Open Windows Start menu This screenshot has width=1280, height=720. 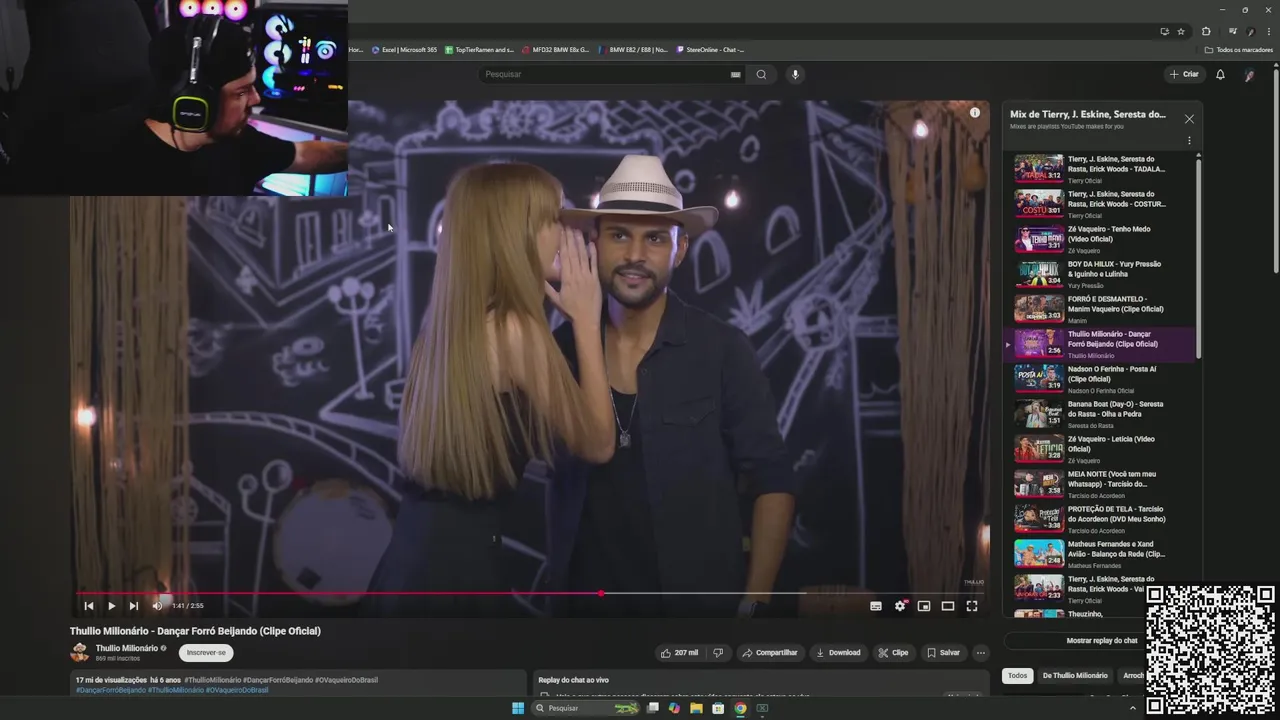point(518,708)
